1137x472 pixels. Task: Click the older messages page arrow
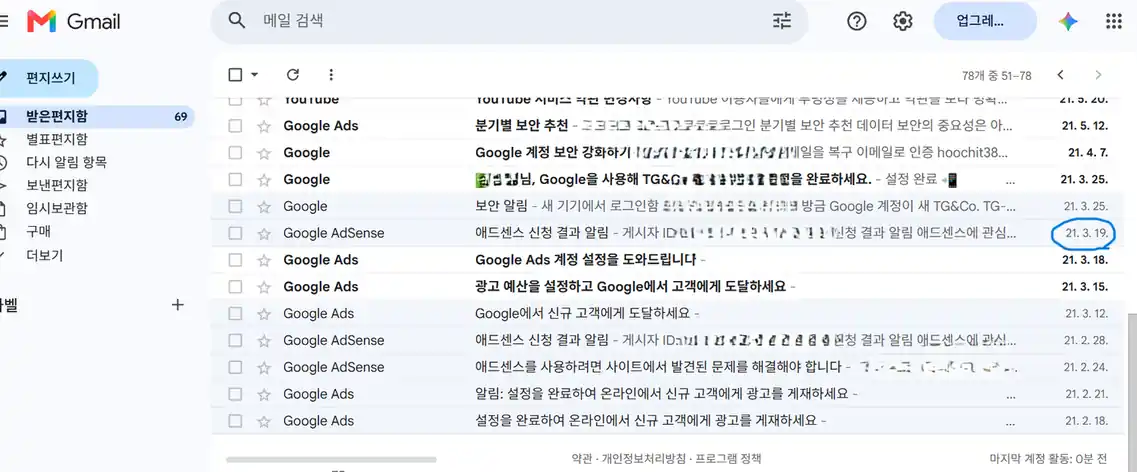pos(1099,75)
